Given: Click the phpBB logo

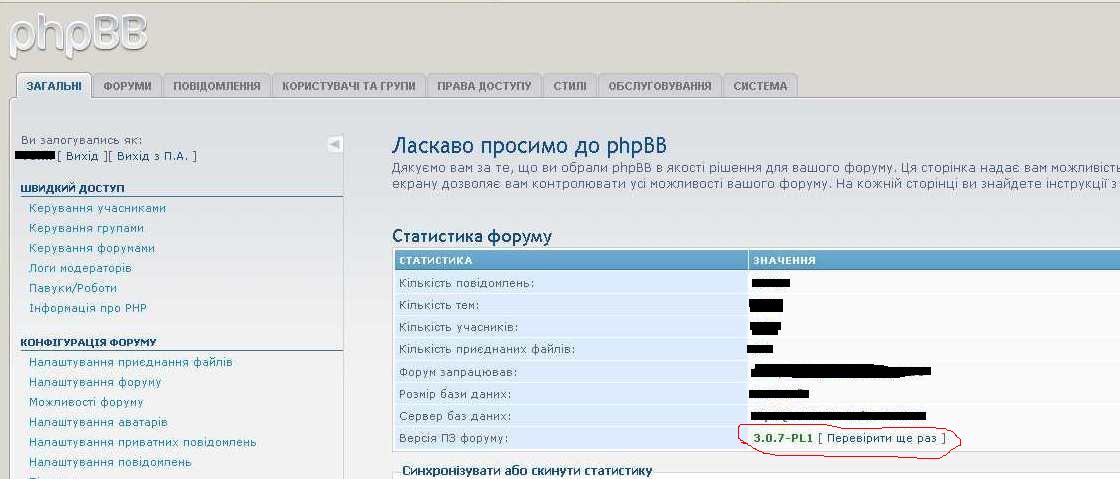Looking at the screenshot, I should (79, 36).
